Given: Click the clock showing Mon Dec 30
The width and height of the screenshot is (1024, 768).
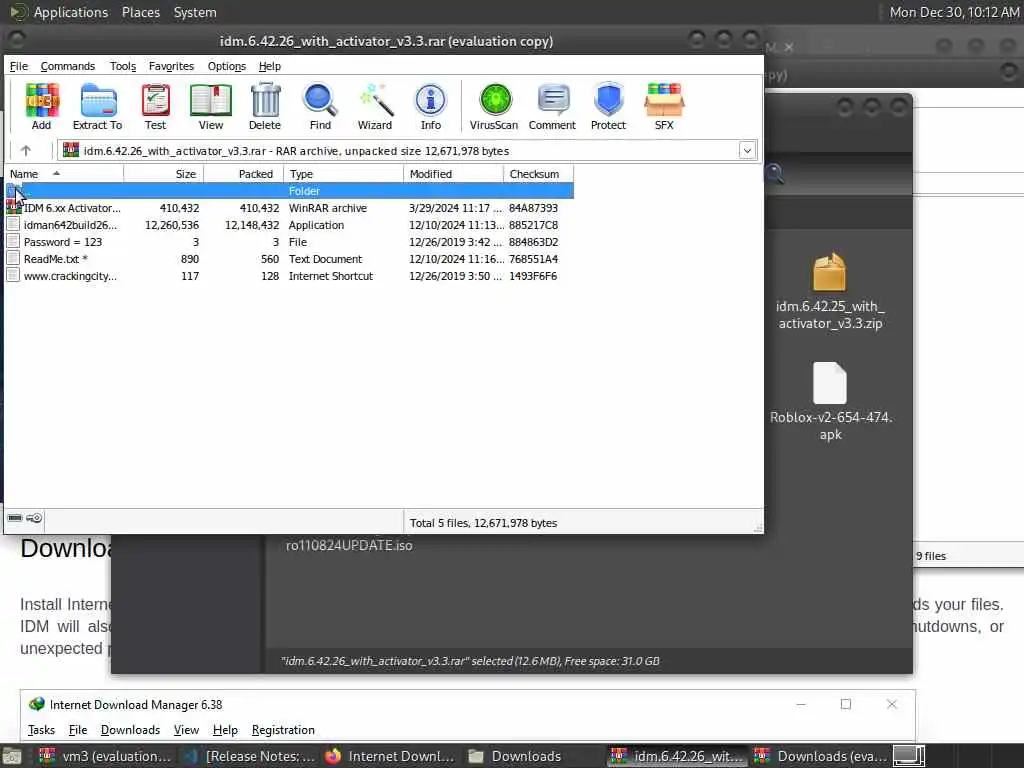Looking at the screenshot, I should click(954, 12).
